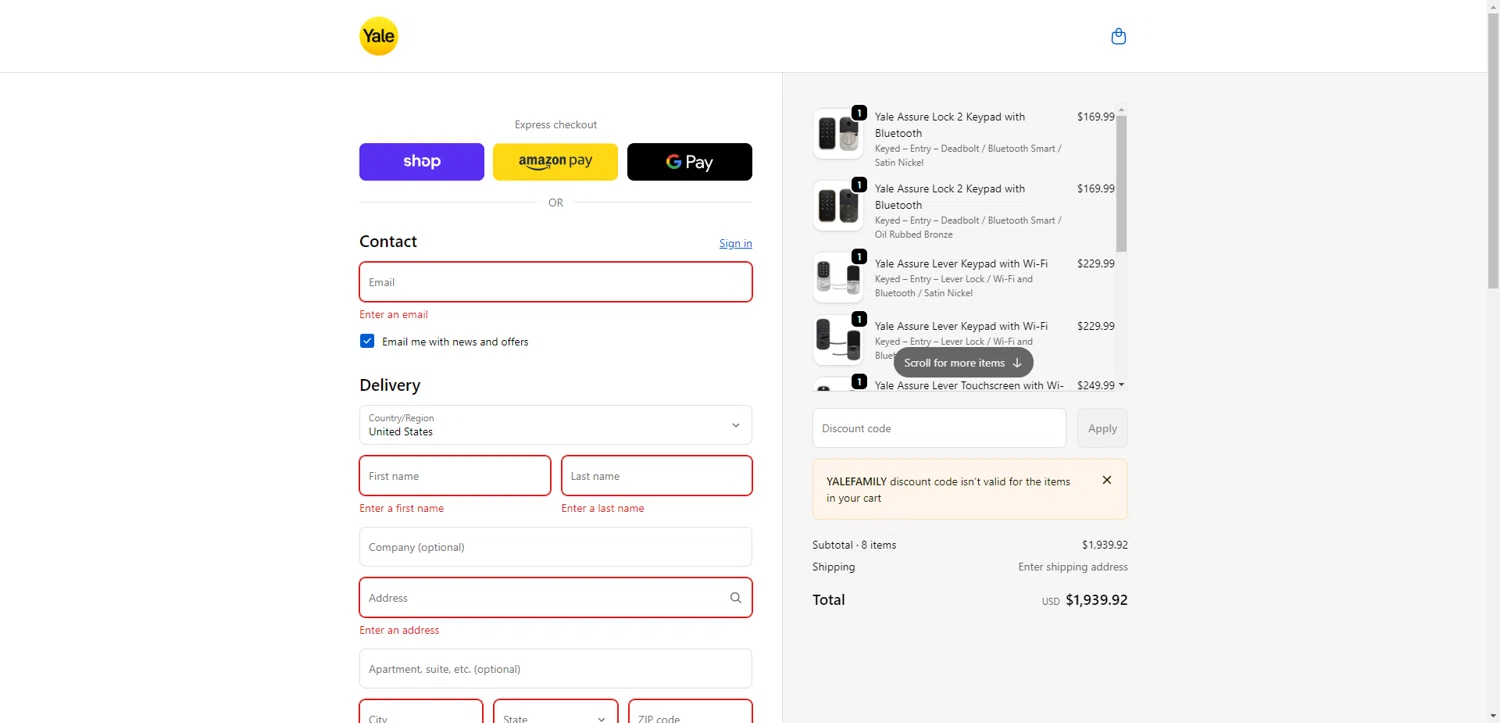Image resolution: width=1500 pixels, height=723 pixels.
Task: Click the Apply discount button
Action: [1102, 428]
